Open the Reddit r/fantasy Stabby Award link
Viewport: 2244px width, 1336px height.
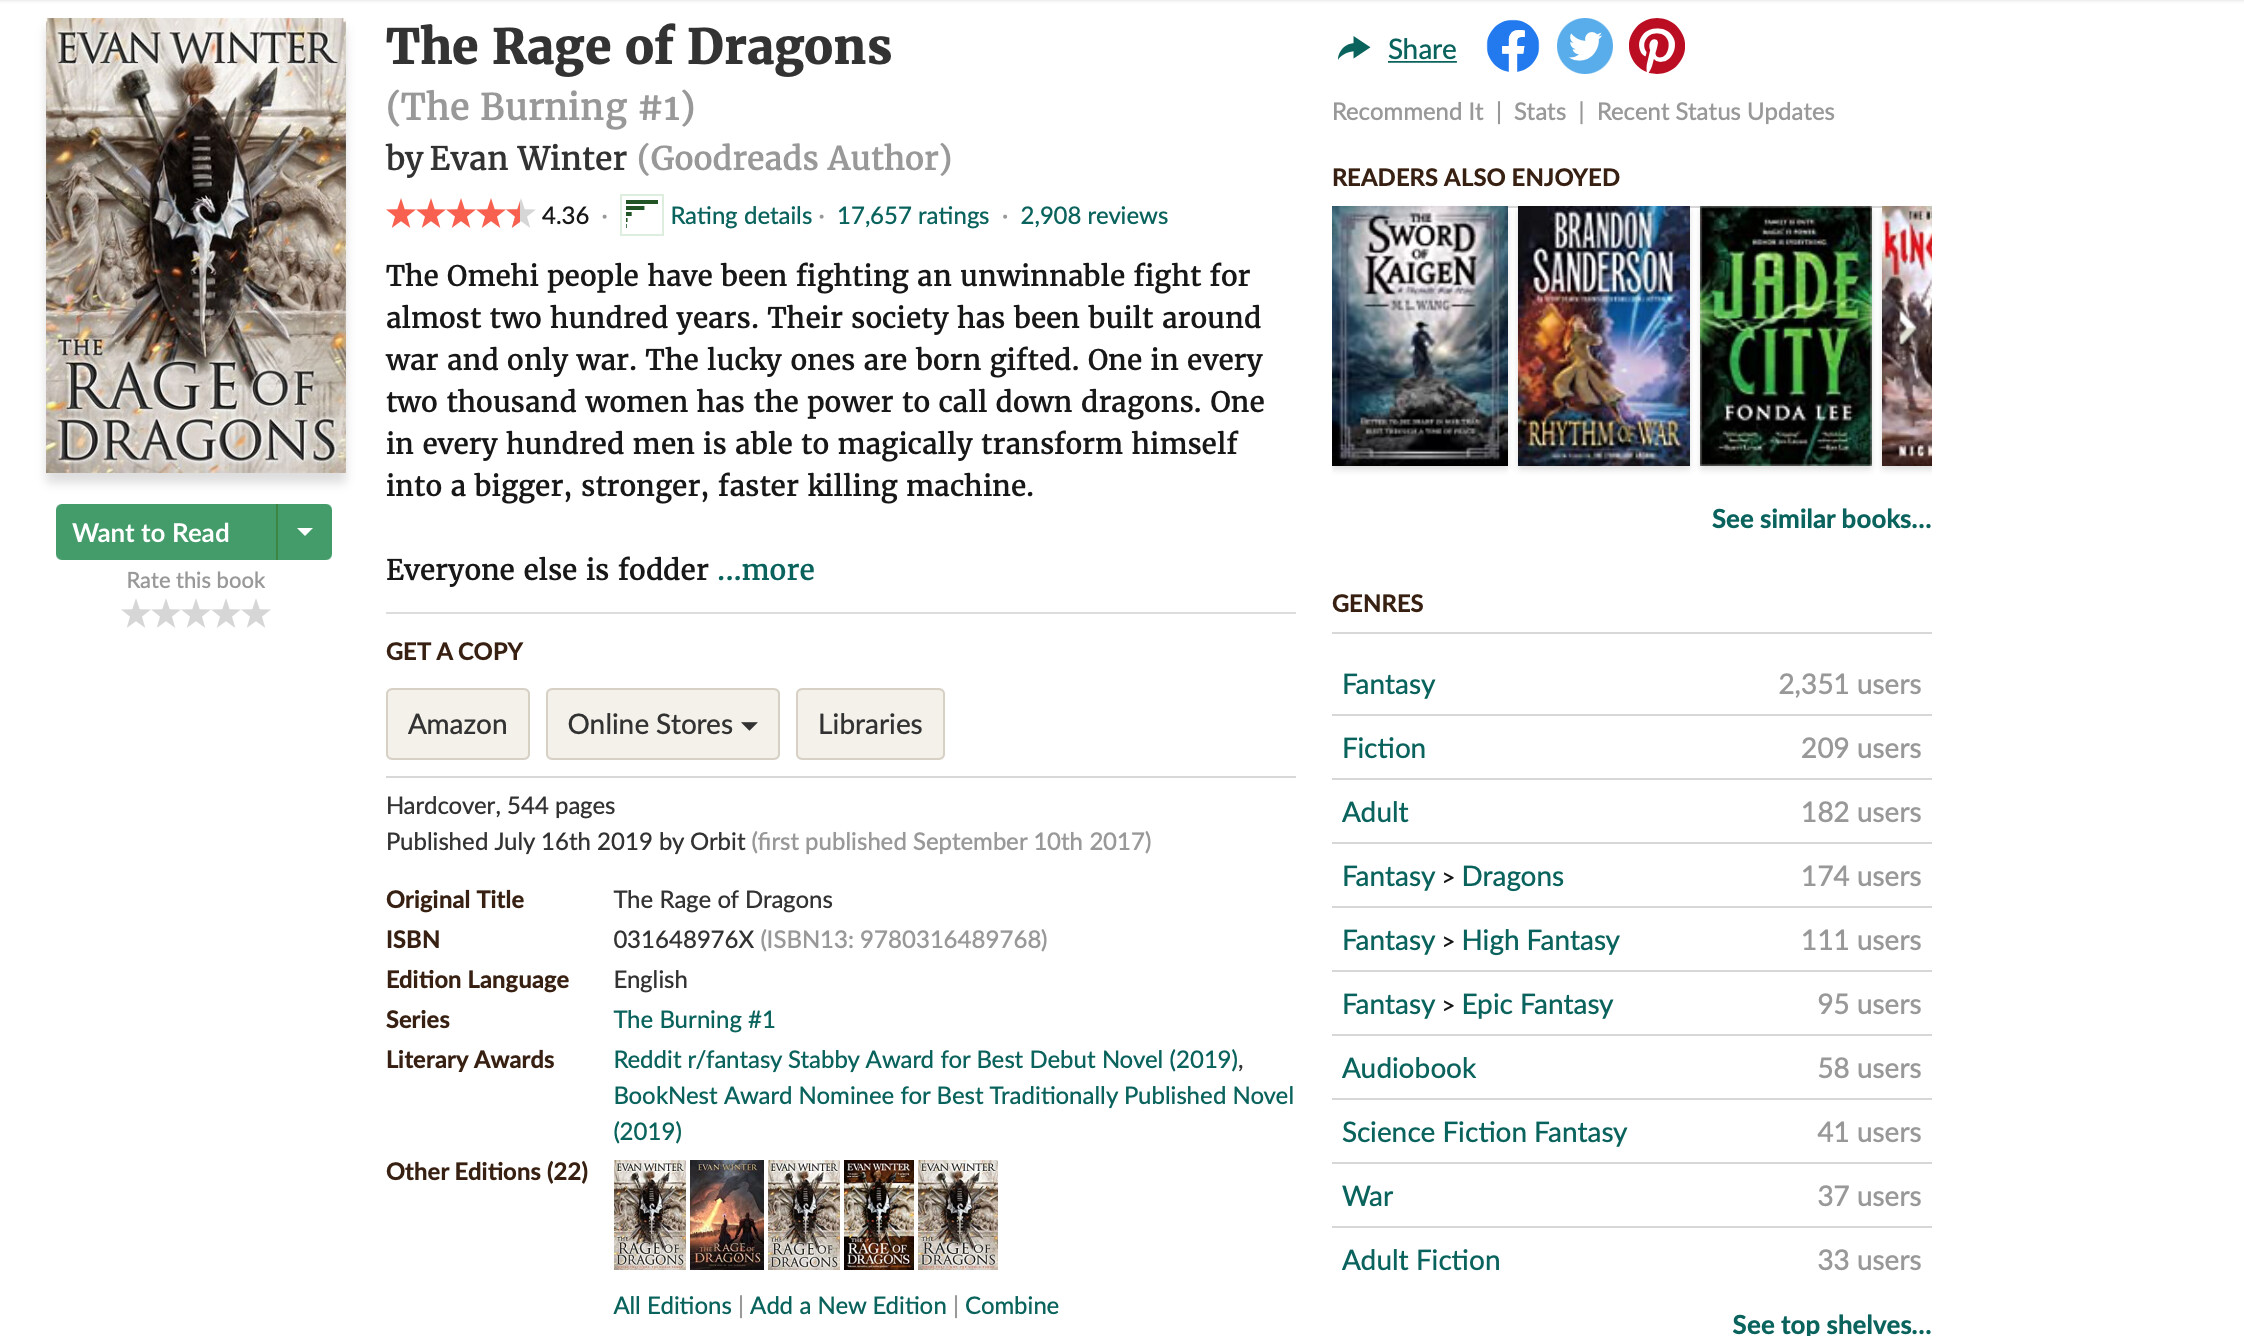point(927,1059)
